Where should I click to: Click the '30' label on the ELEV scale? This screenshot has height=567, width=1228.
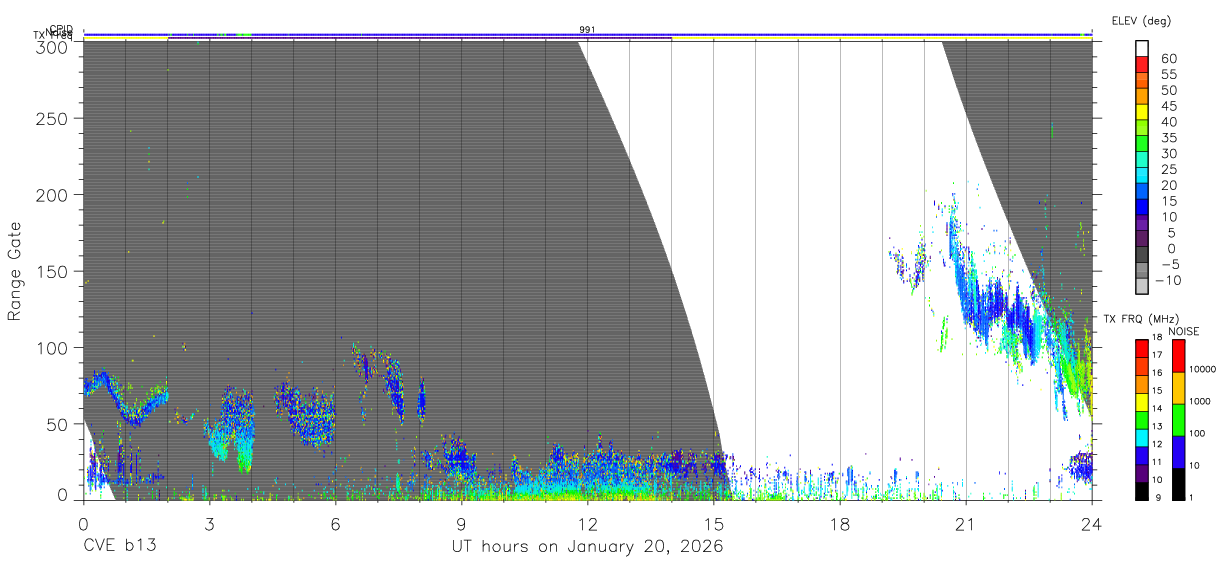click(1168, 154)
